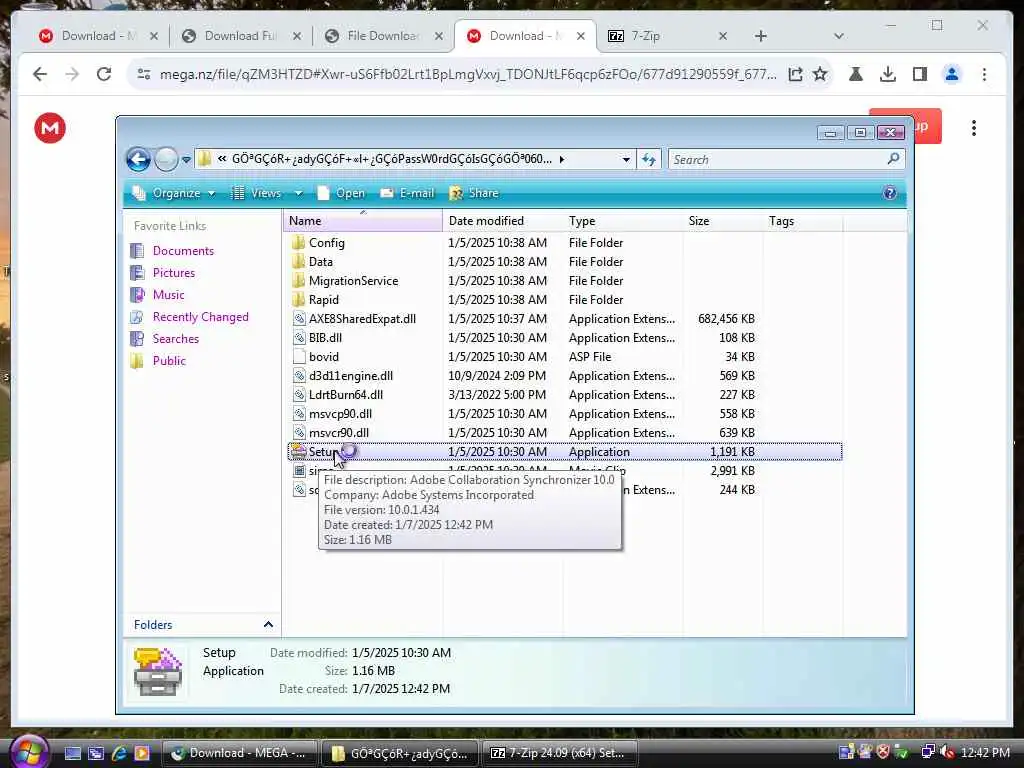Sort by the Type column header

click(622, 221)
